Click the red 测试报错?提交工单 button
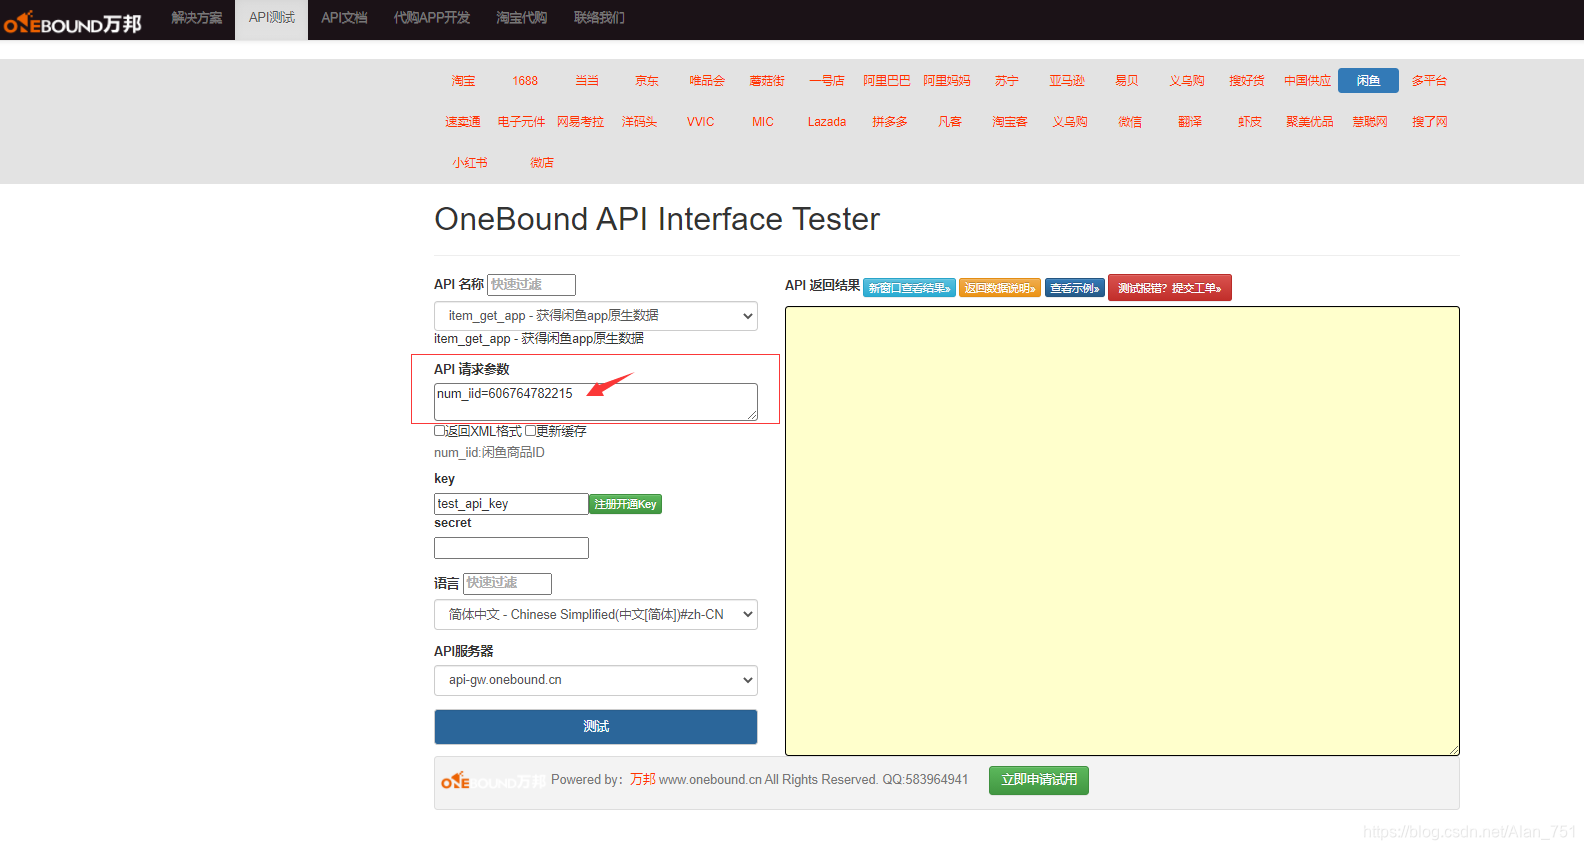The height and width of the screenshot is (850, 1584). point(1169,288)
